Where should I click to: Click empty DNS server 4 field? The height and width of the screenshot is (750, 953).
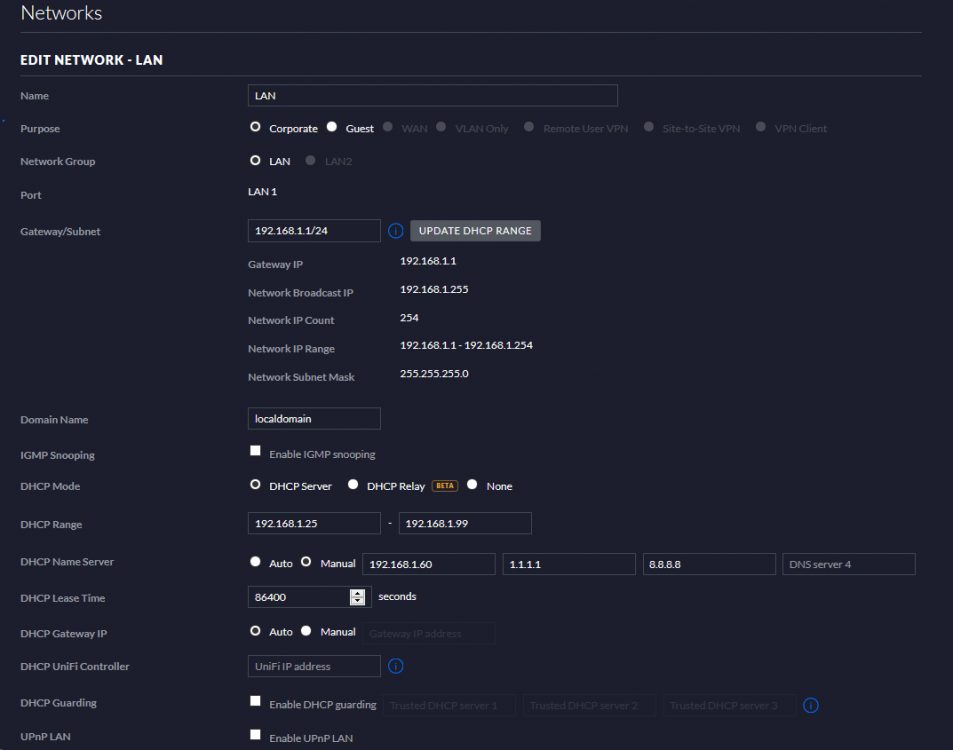pyautogui.click(x=849, y=564)
